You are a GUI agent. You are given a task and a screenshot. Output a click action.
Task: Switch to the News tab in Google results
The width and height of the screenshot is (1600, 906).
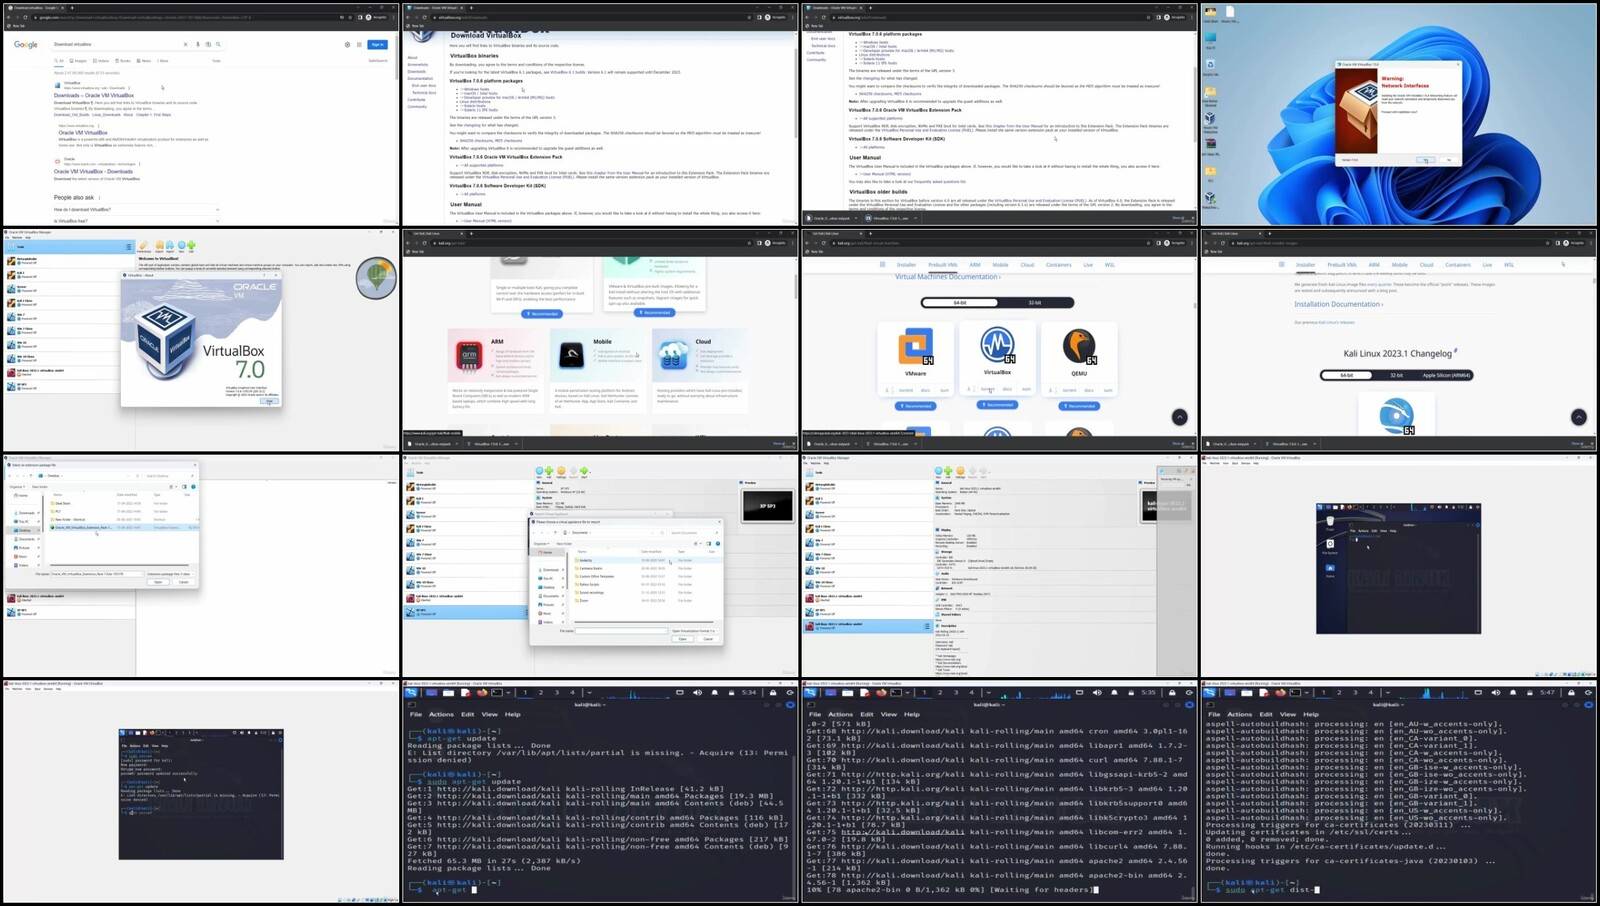click(144, 61)
